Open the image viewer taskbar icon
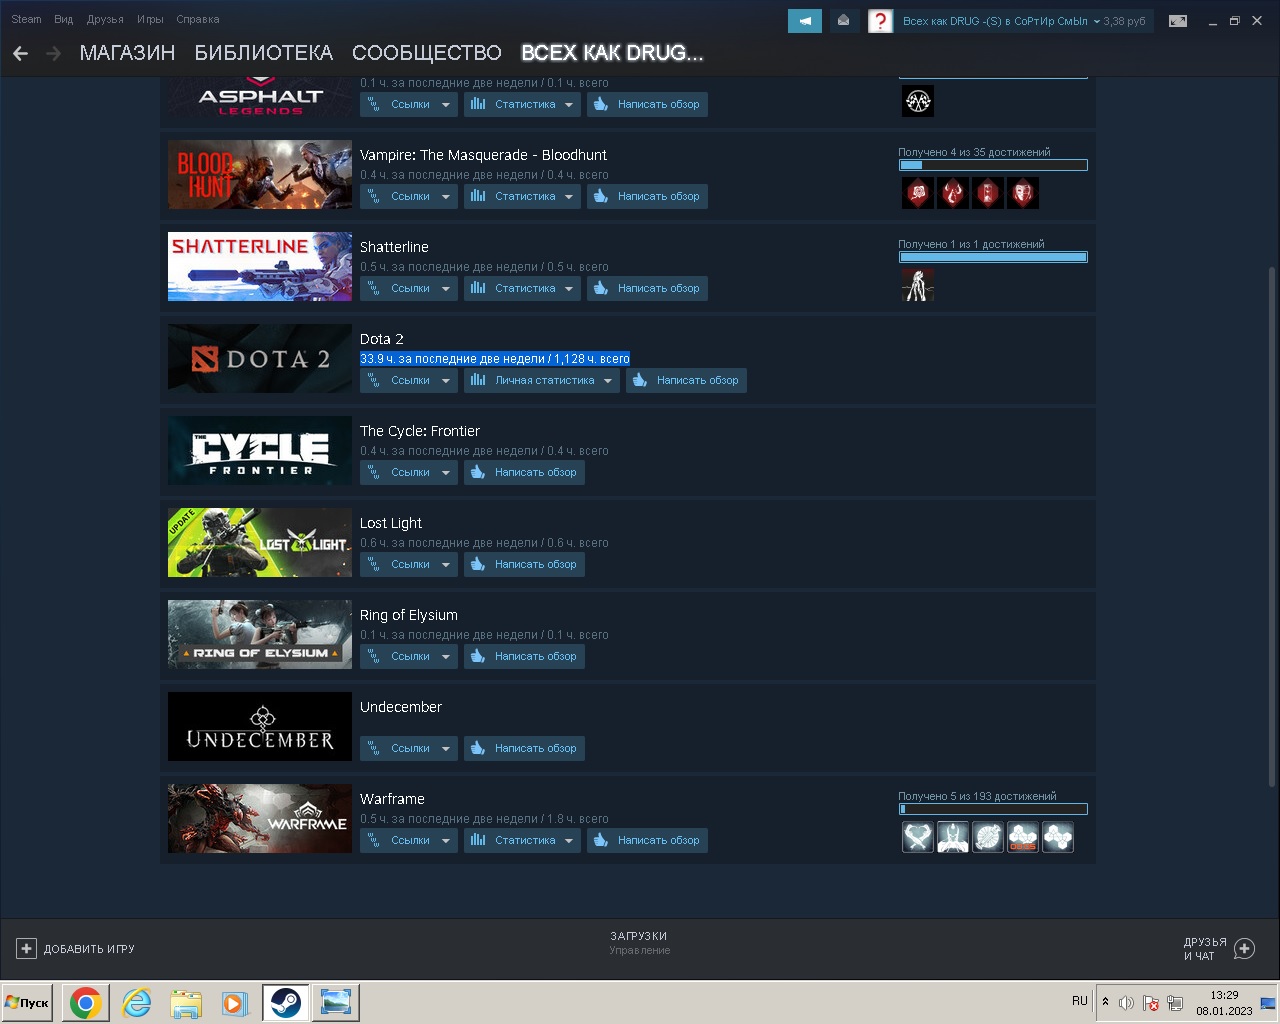The width and height of the screenshot is (1280, 1024). click(x=335, y=1002)
